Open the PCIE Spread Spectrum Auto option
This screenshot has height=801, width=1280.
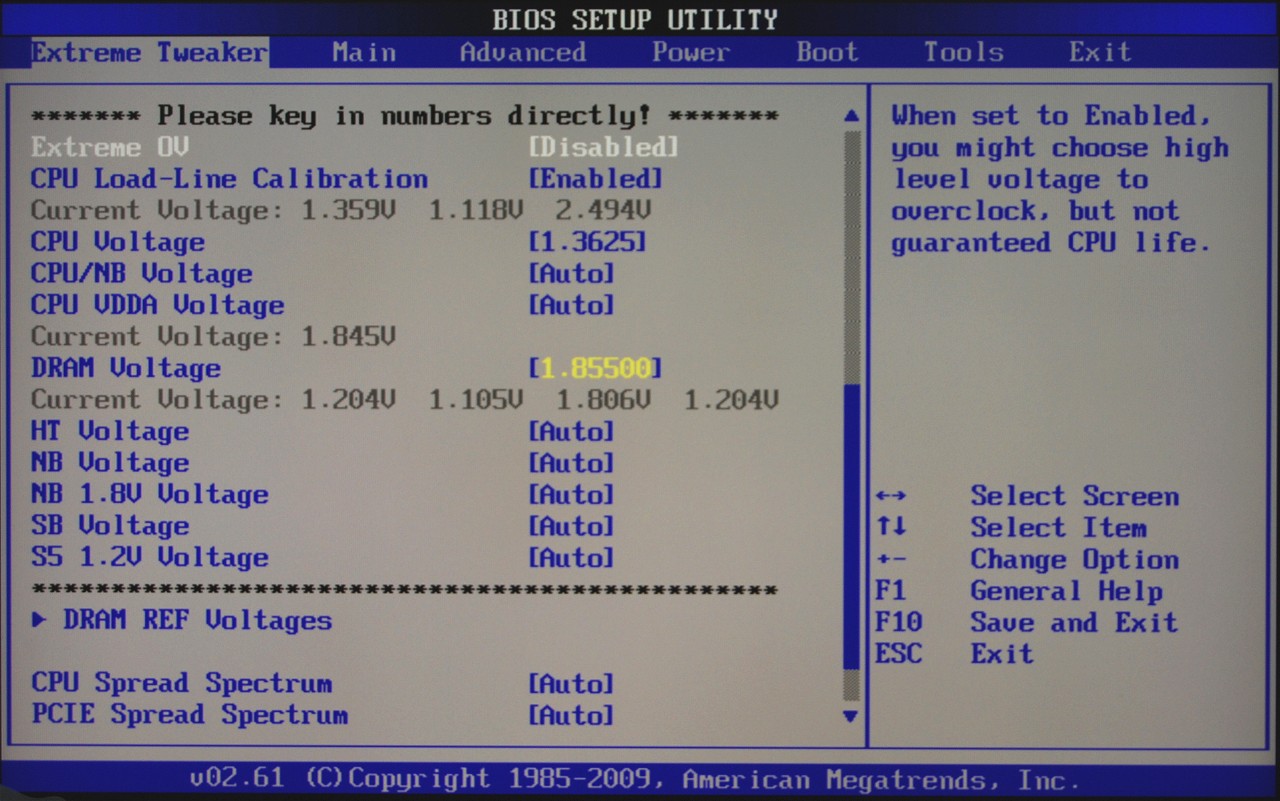[571, 715]
